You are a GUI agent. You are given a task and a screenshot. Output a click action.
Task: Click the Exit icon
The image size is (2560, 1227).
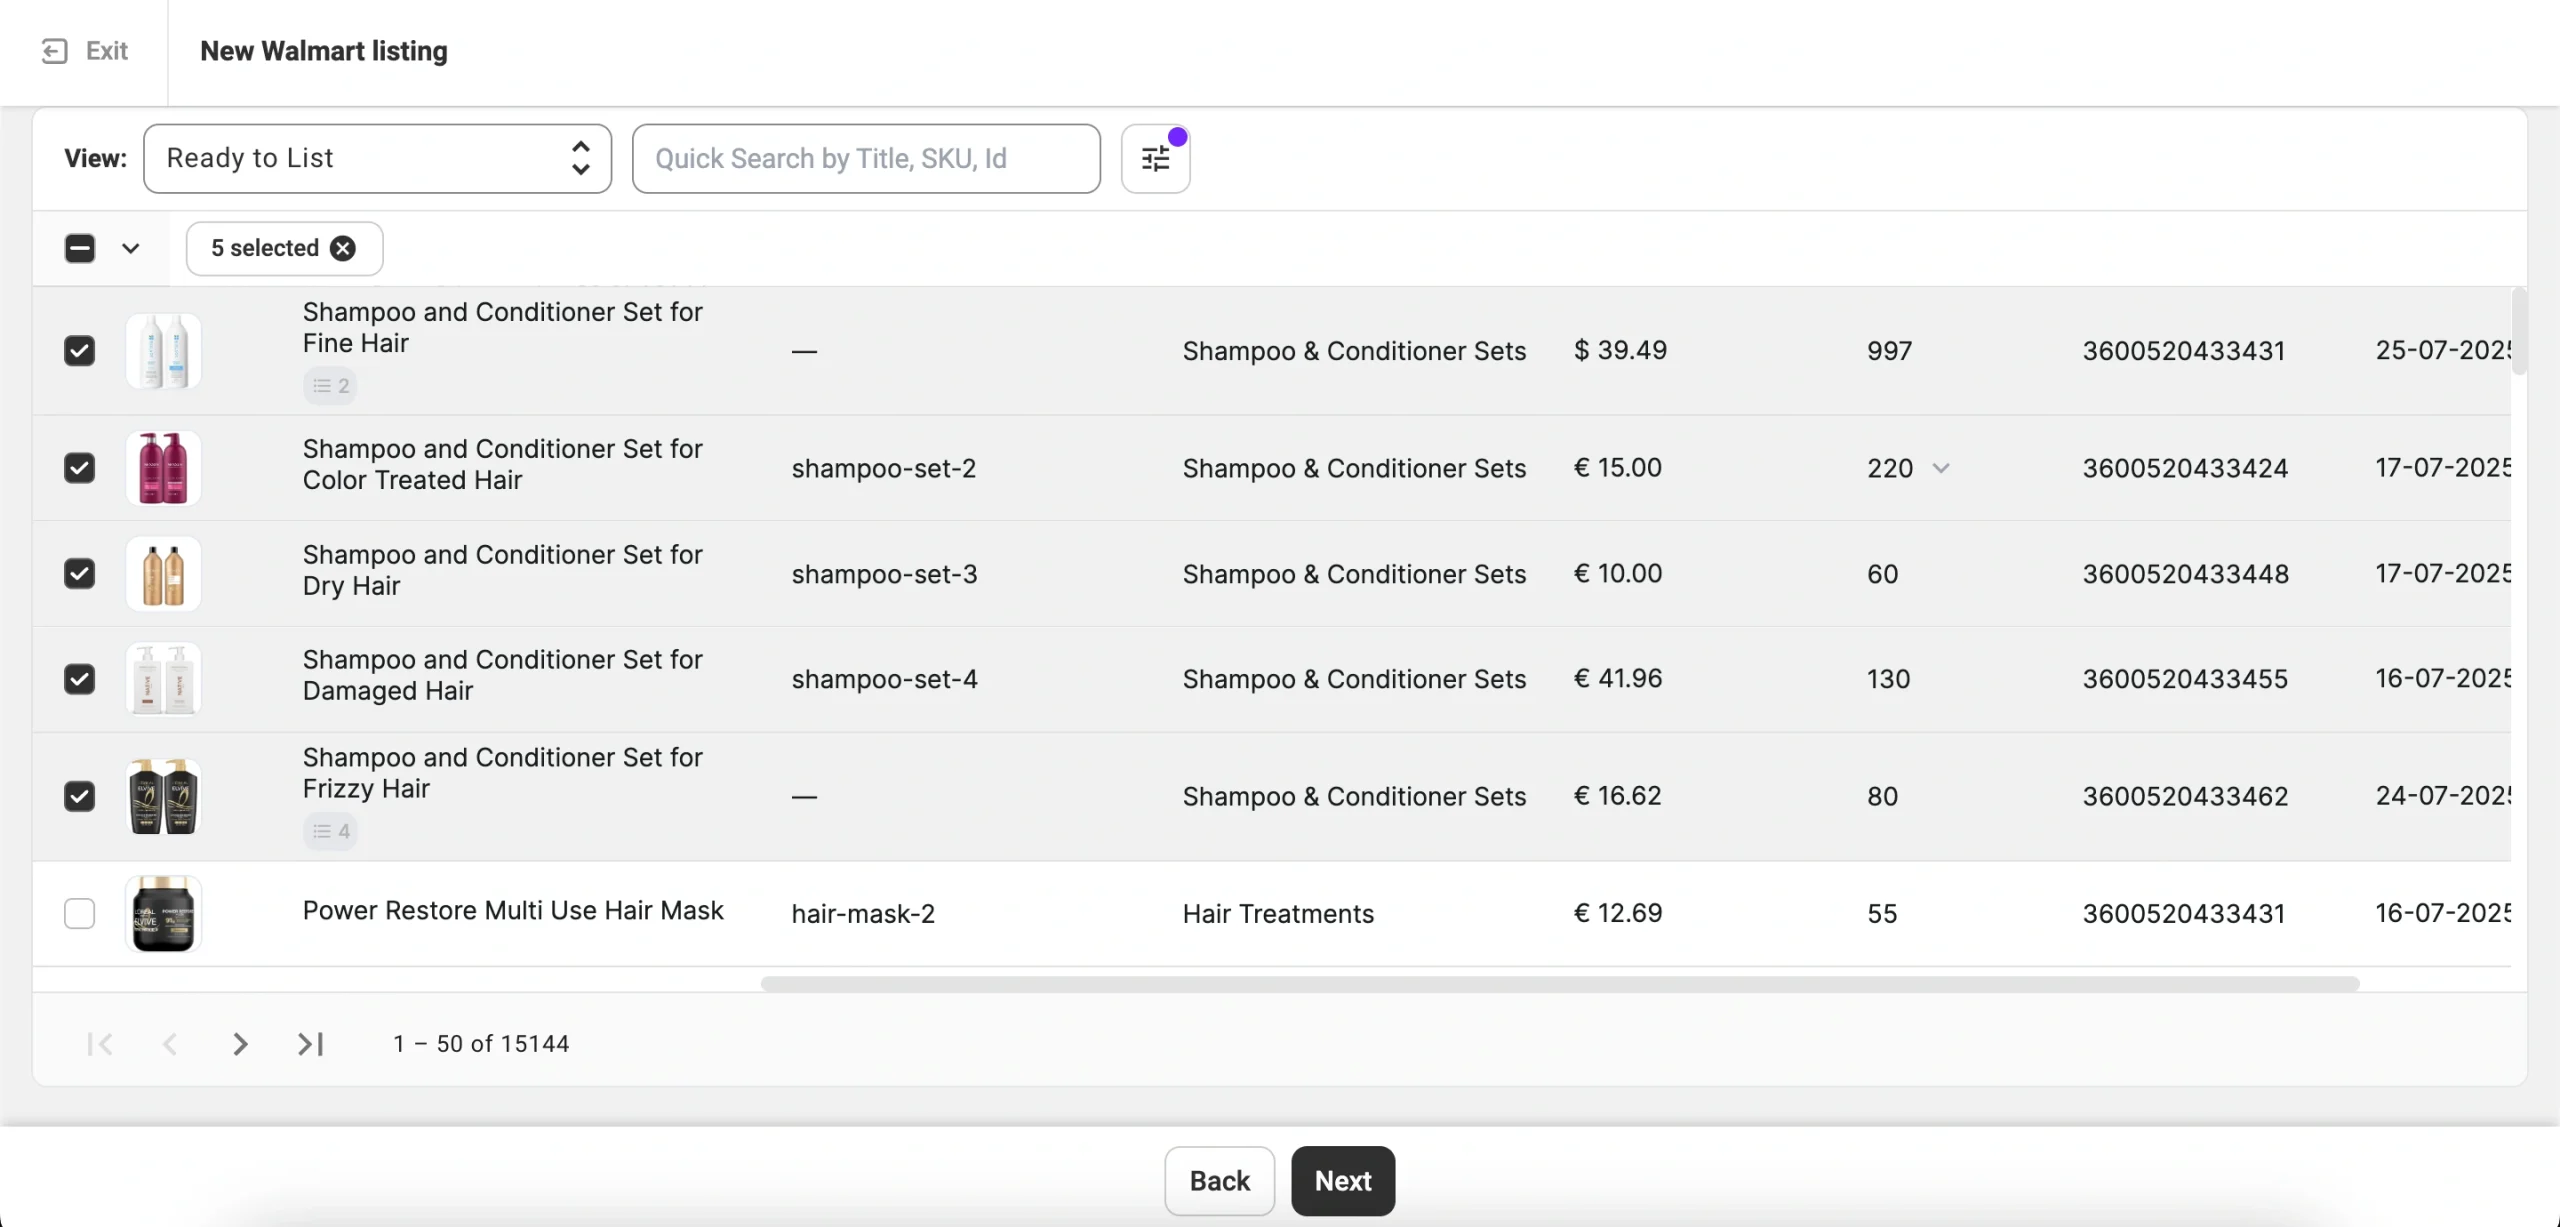point(55,51)
